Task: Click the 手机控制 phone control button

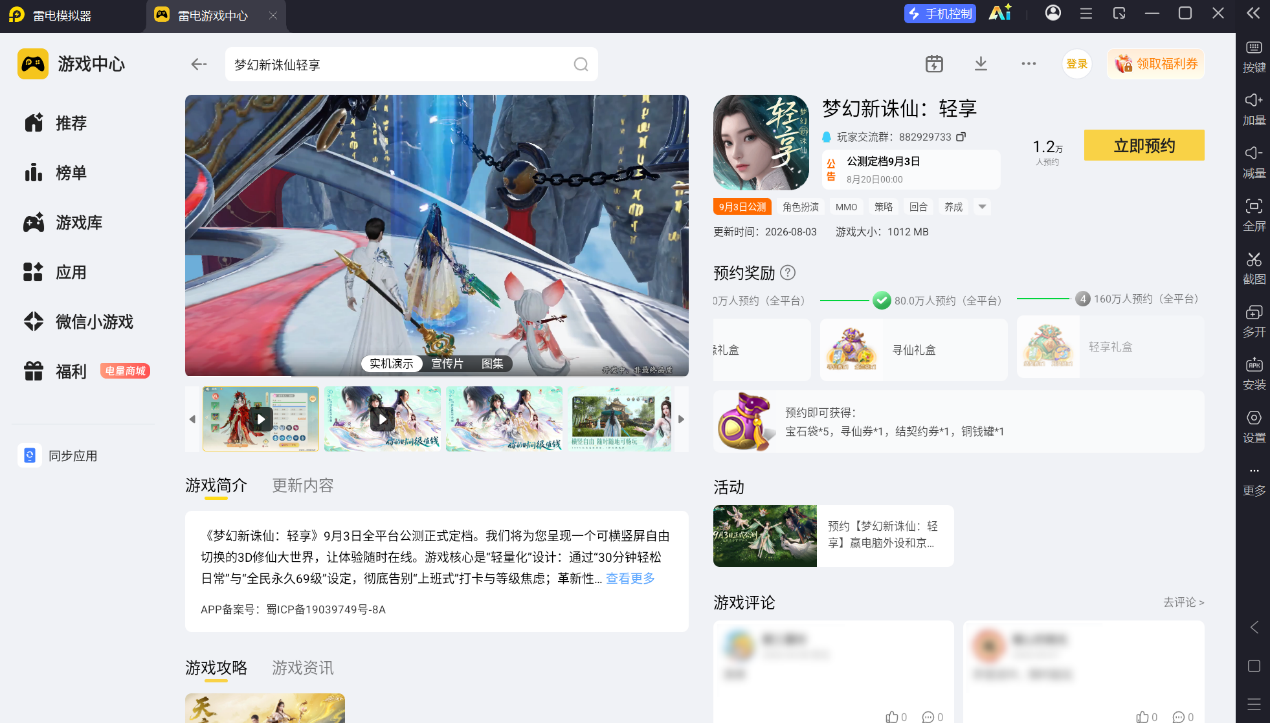Action: (x=939, y=14)
